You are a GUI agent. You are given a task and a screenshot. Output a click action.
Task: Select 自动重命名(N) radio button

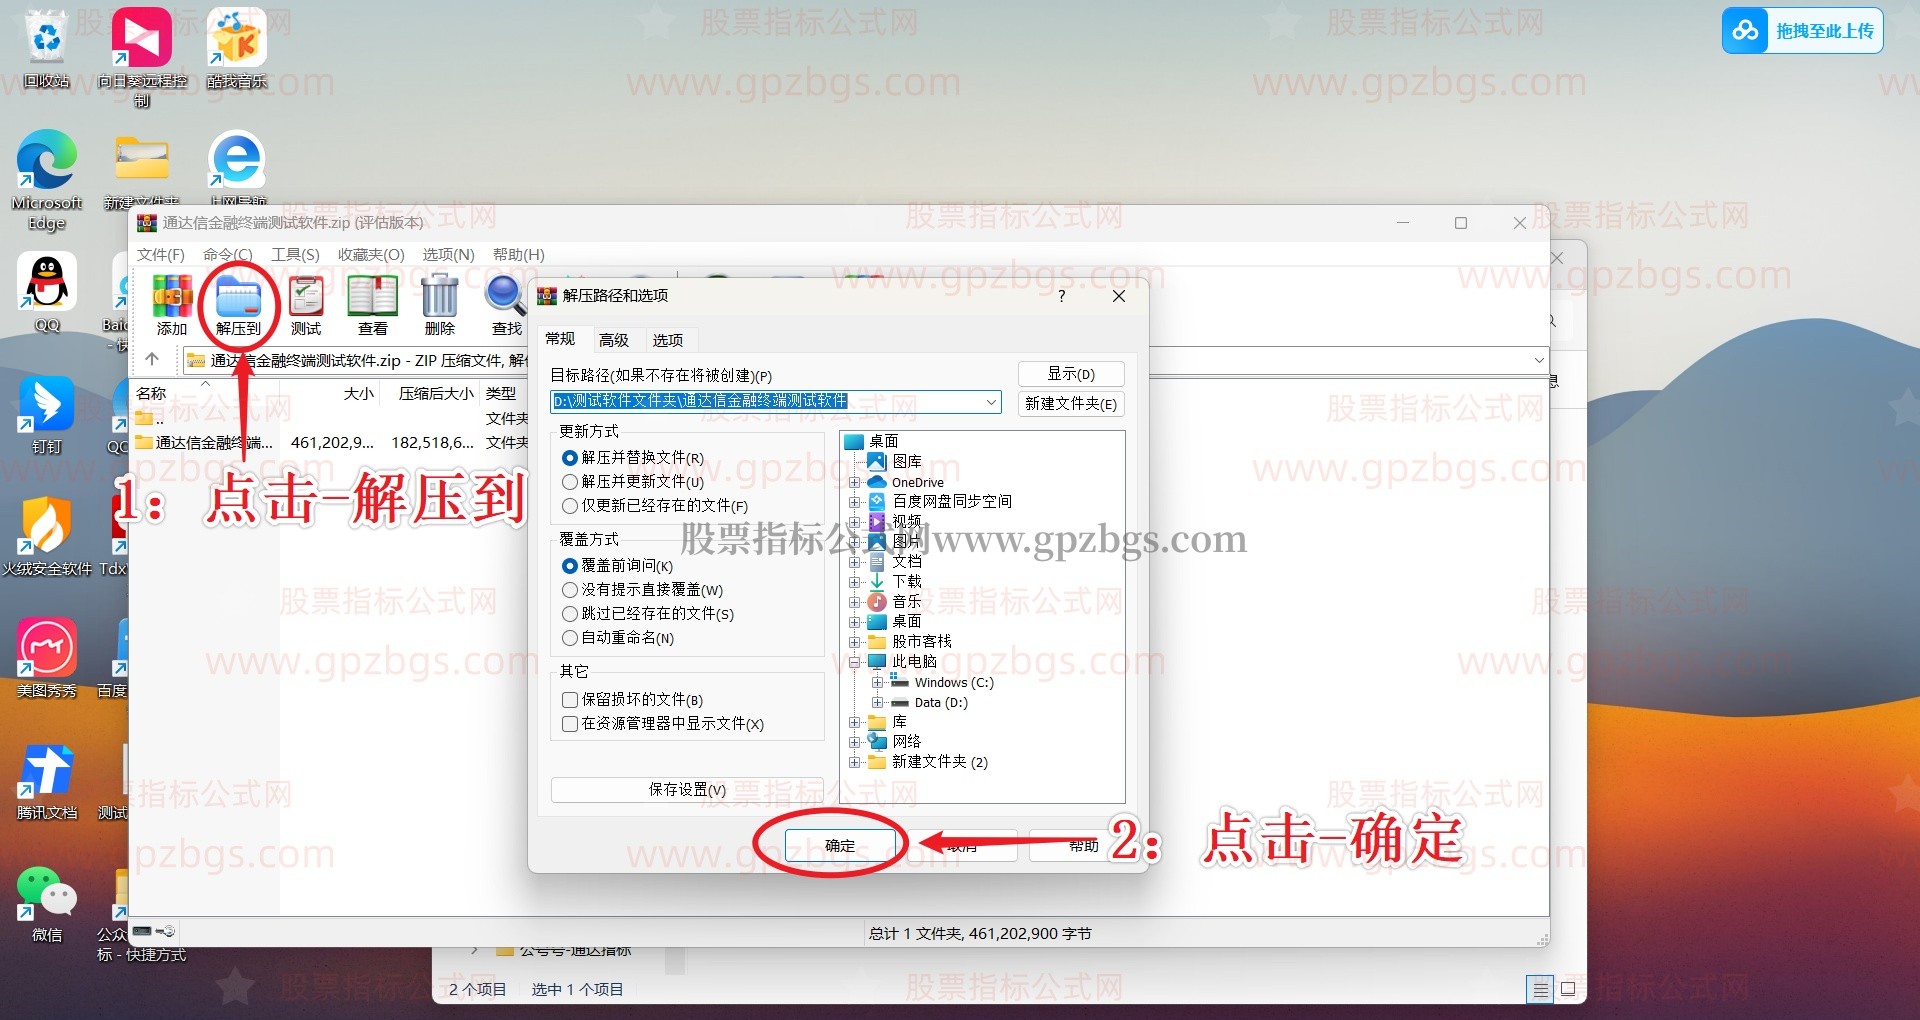click(570, 638)
